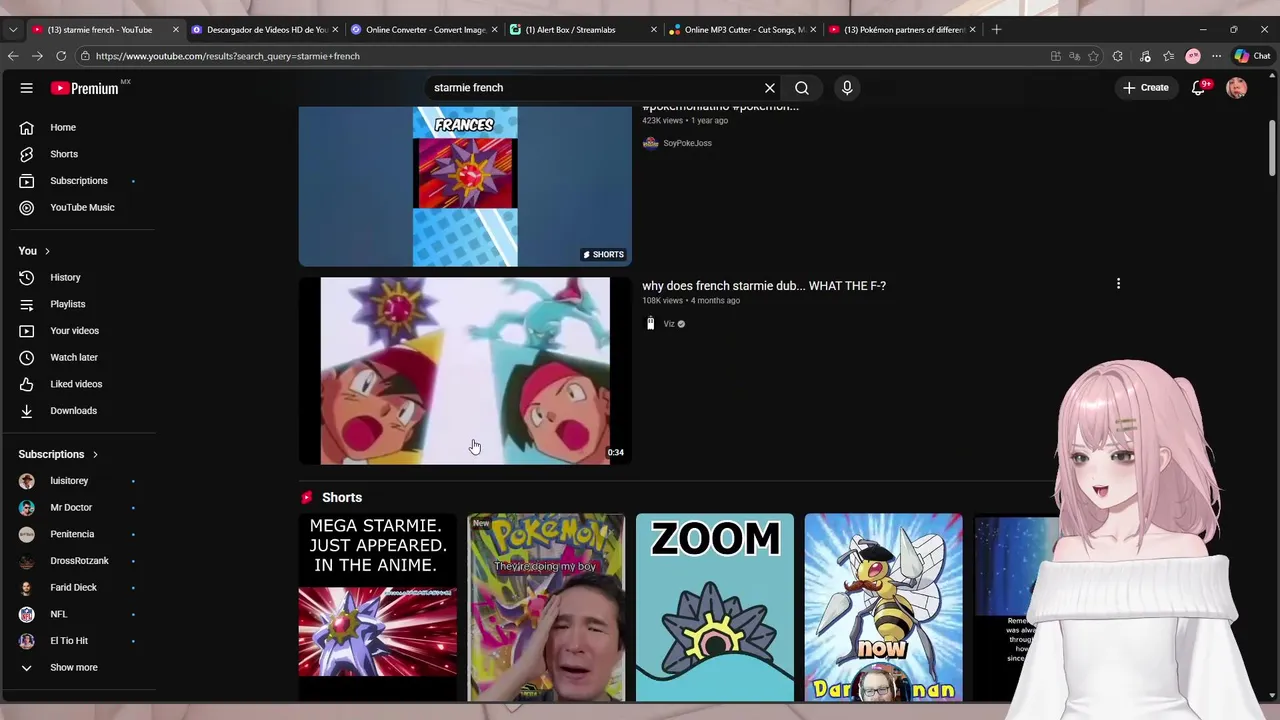Click the browser back arrow
The height and width of the screenshot is (720, 1280).
(x=13, y=56)
